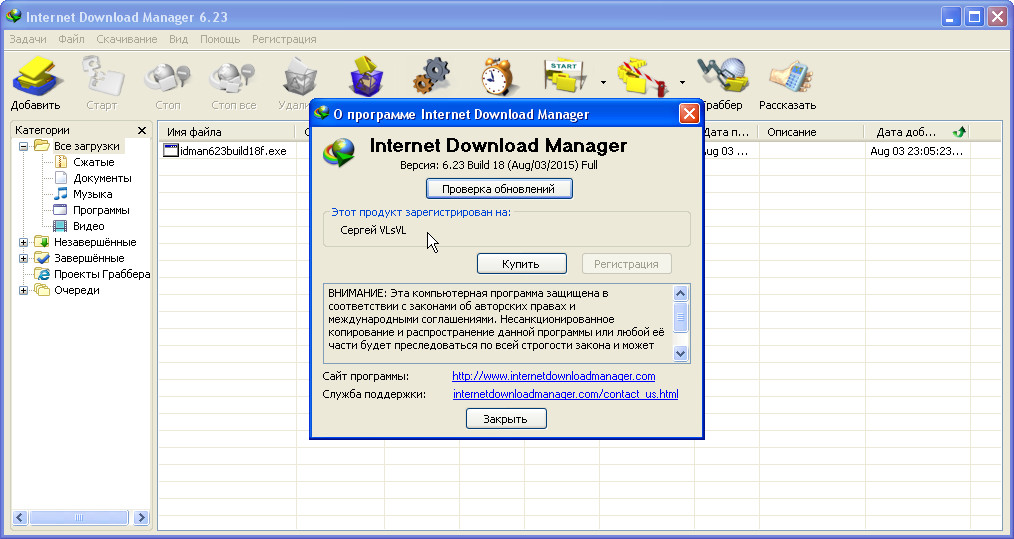Expand the Незавершённые tree node
This screenshot has height=539, width=1014.
23,242
